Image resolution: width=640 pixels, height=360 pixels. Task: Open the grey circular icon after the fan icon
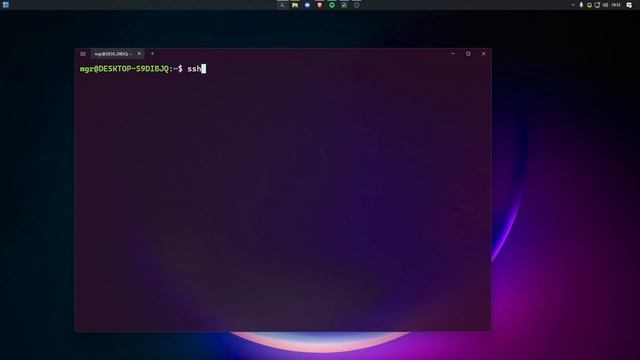[356, 5]
